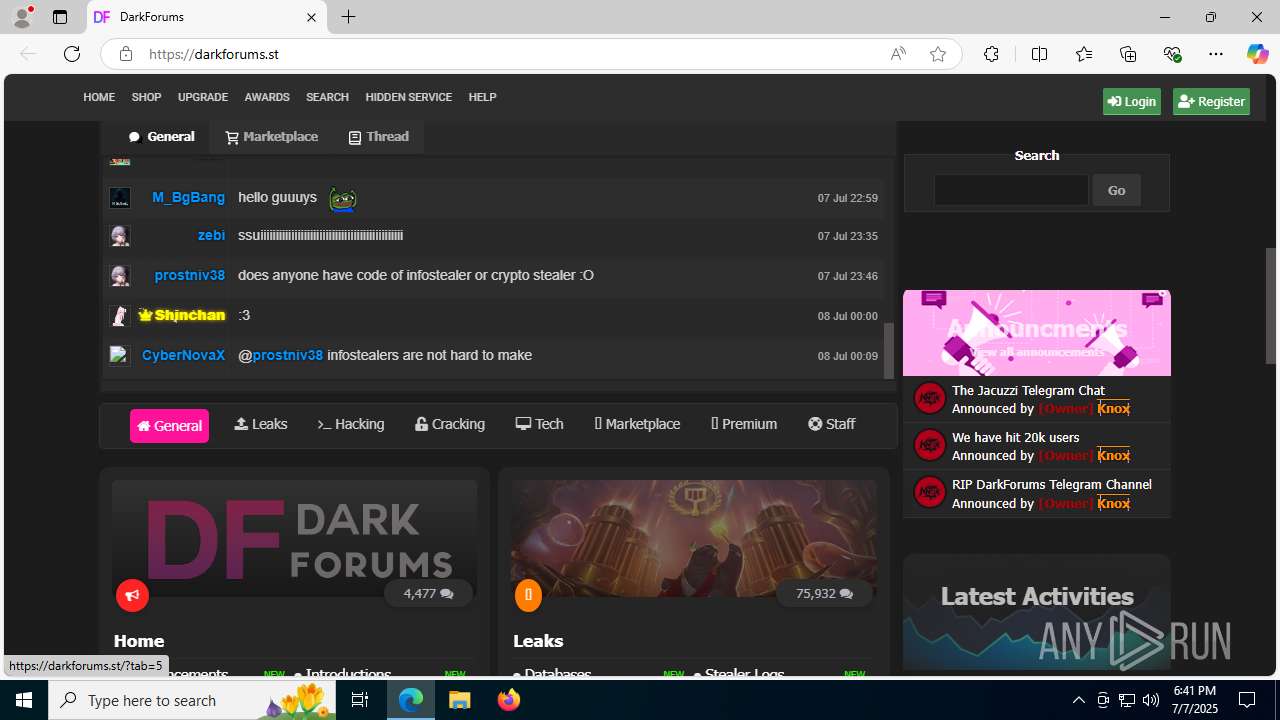The image size is (1280, 720).
Task: Select the pink General category tab
Action: (x=169, y=425)
